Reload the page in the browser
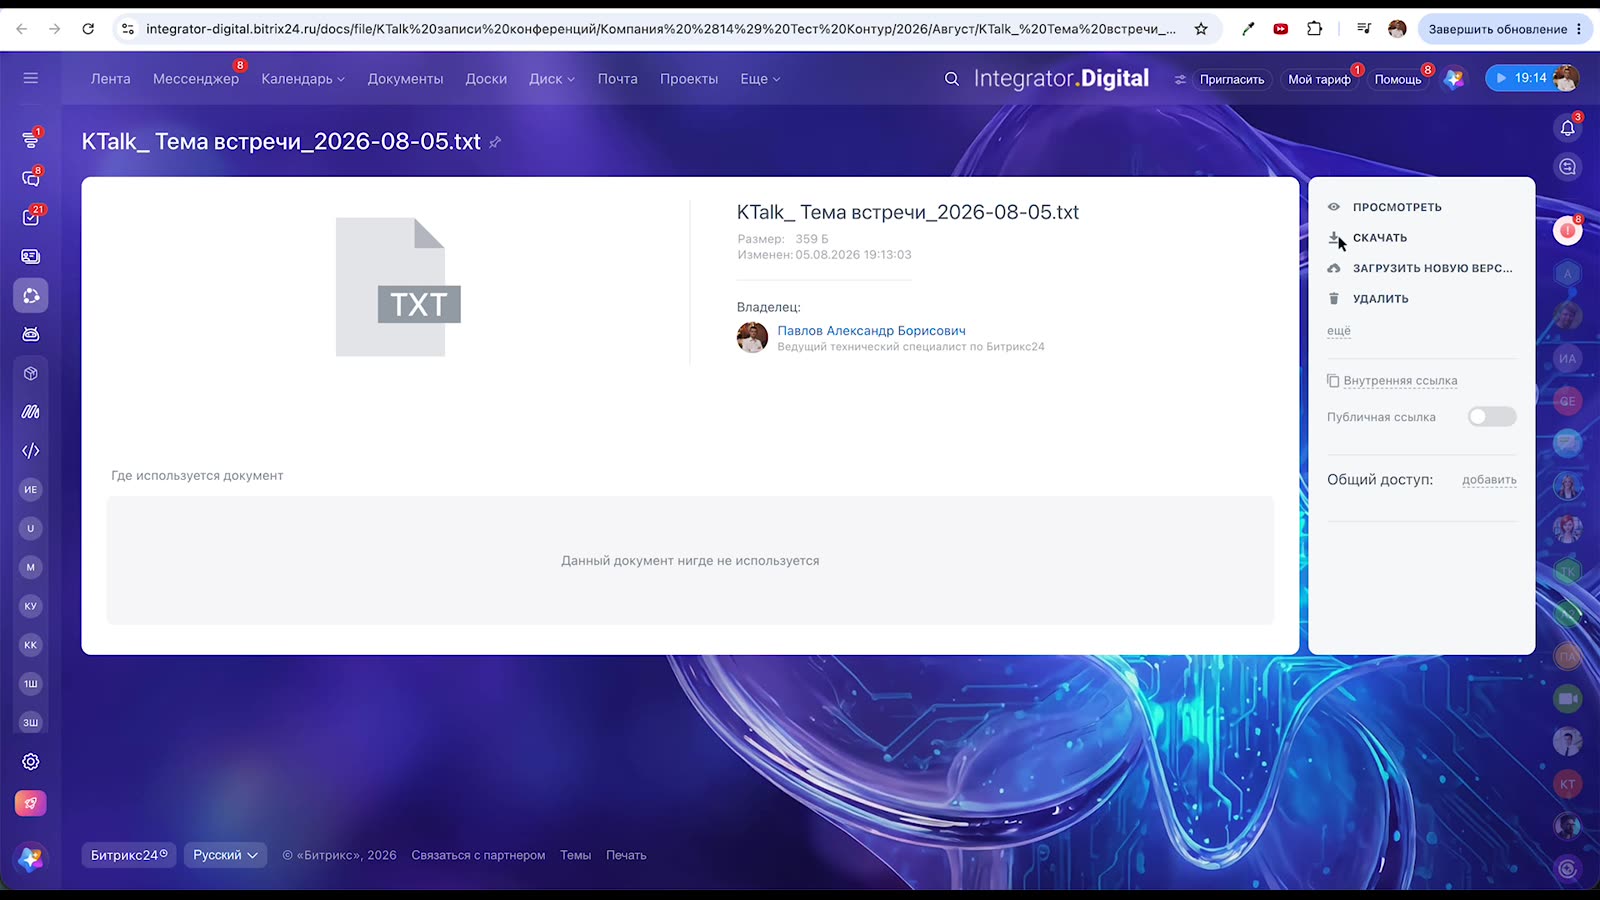This screenshot has width=1600, height=900. pos(88,29)
